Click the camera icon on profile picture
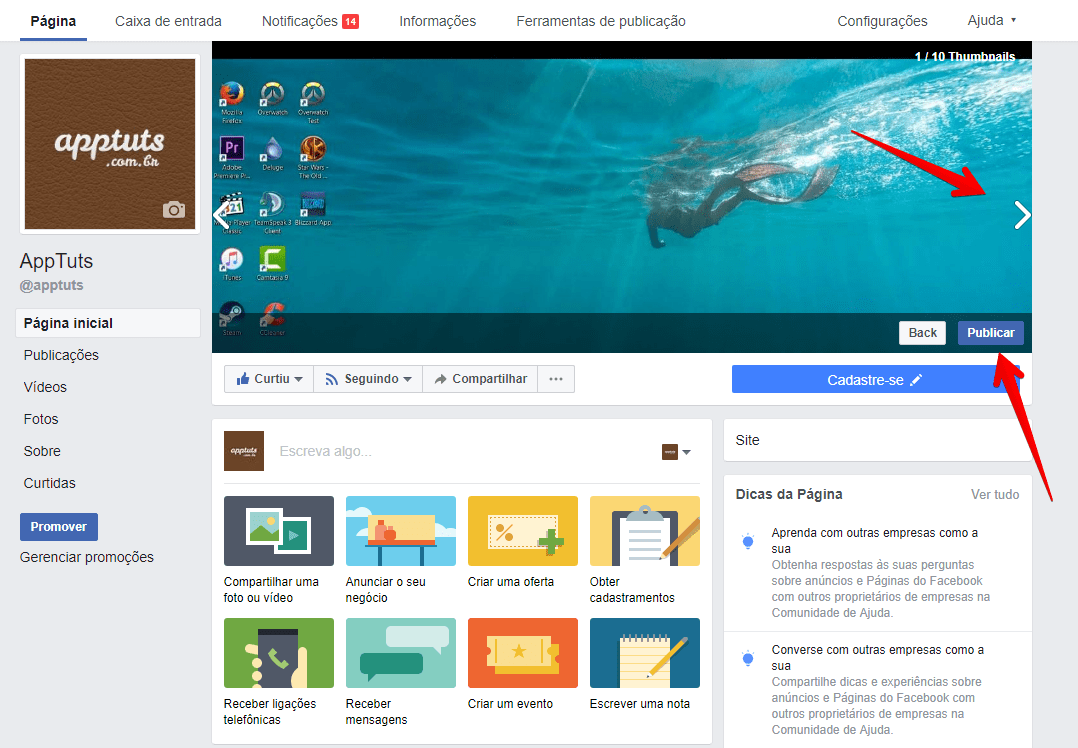 [174, 209]
